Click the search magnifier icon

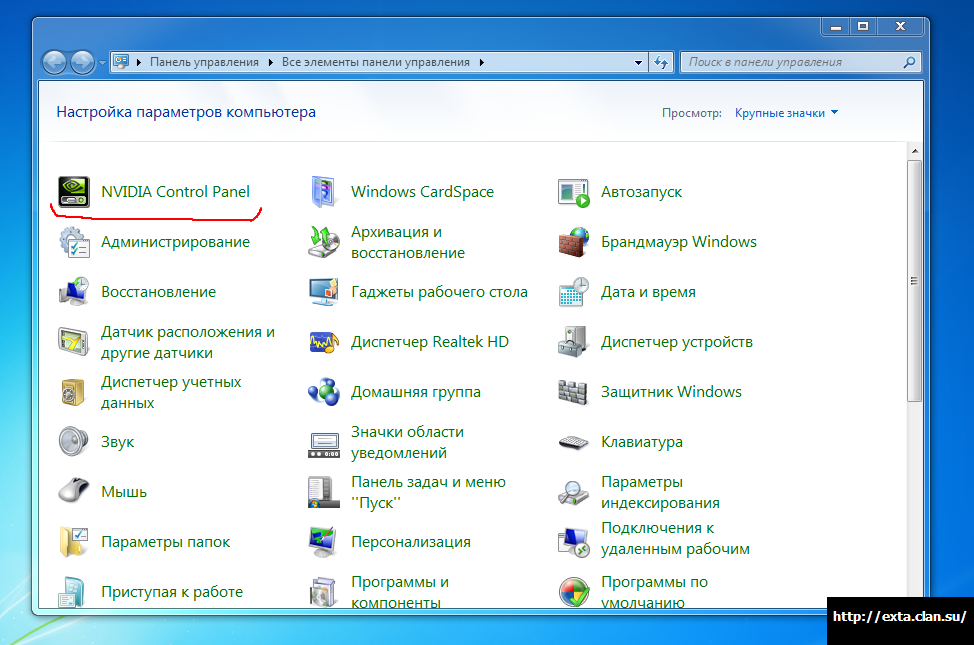(909, 62)
